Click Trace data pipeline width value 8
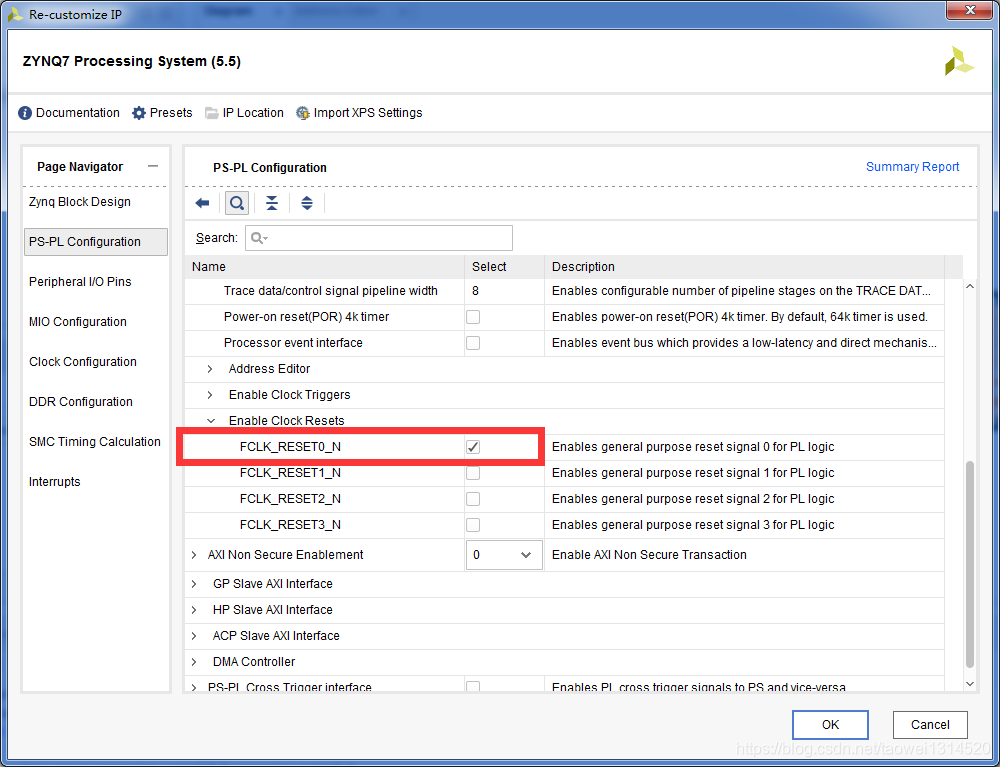The height and width of the screenshot is (767, 1000). [x=476, y=291]
